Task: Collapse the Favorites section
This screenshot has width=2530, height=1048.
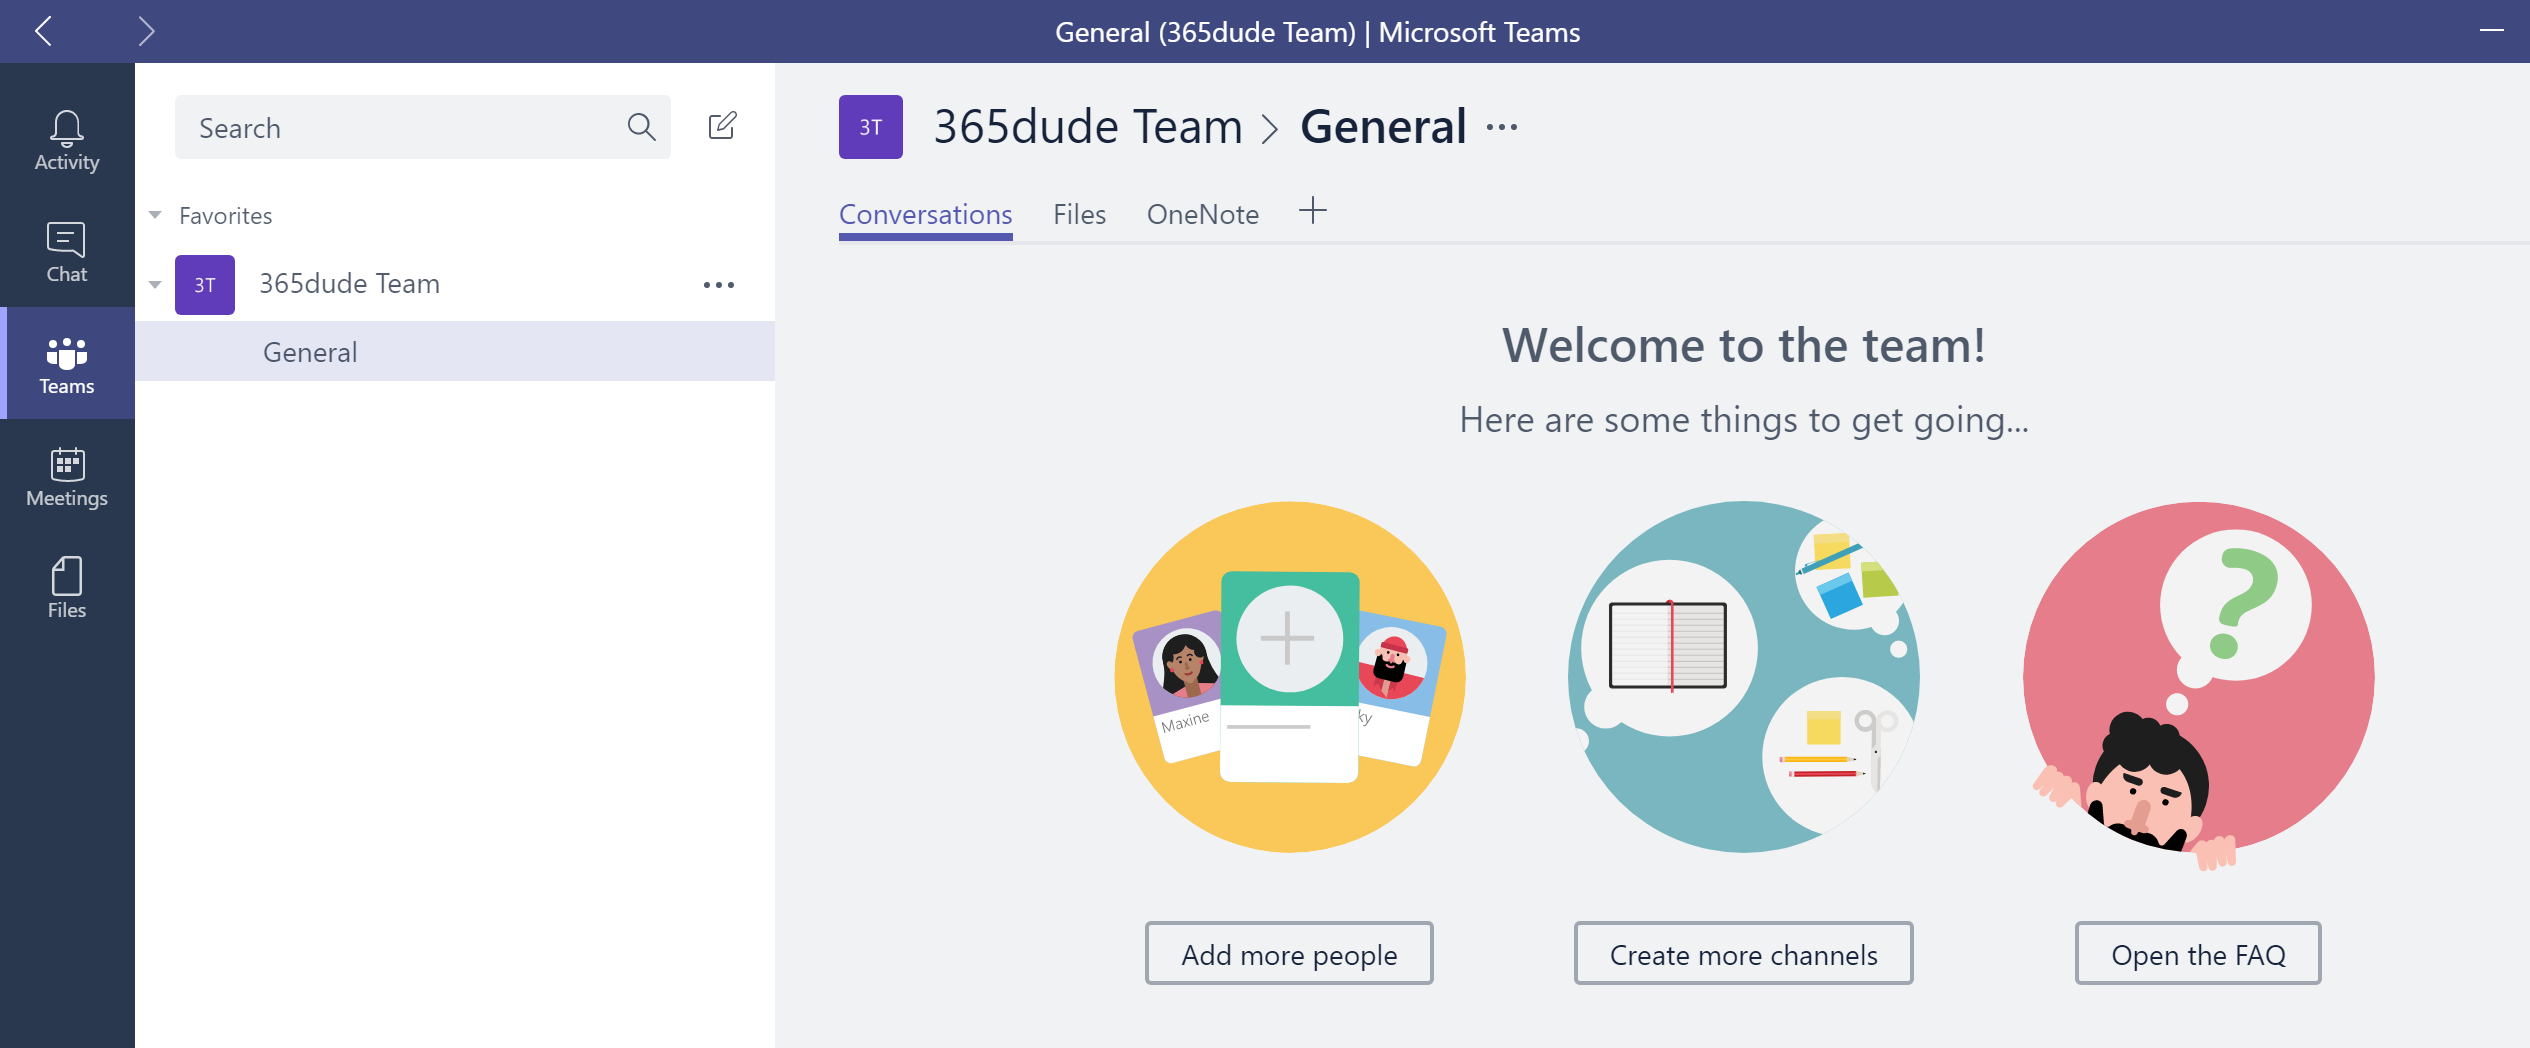Action: tap(155, 215)
